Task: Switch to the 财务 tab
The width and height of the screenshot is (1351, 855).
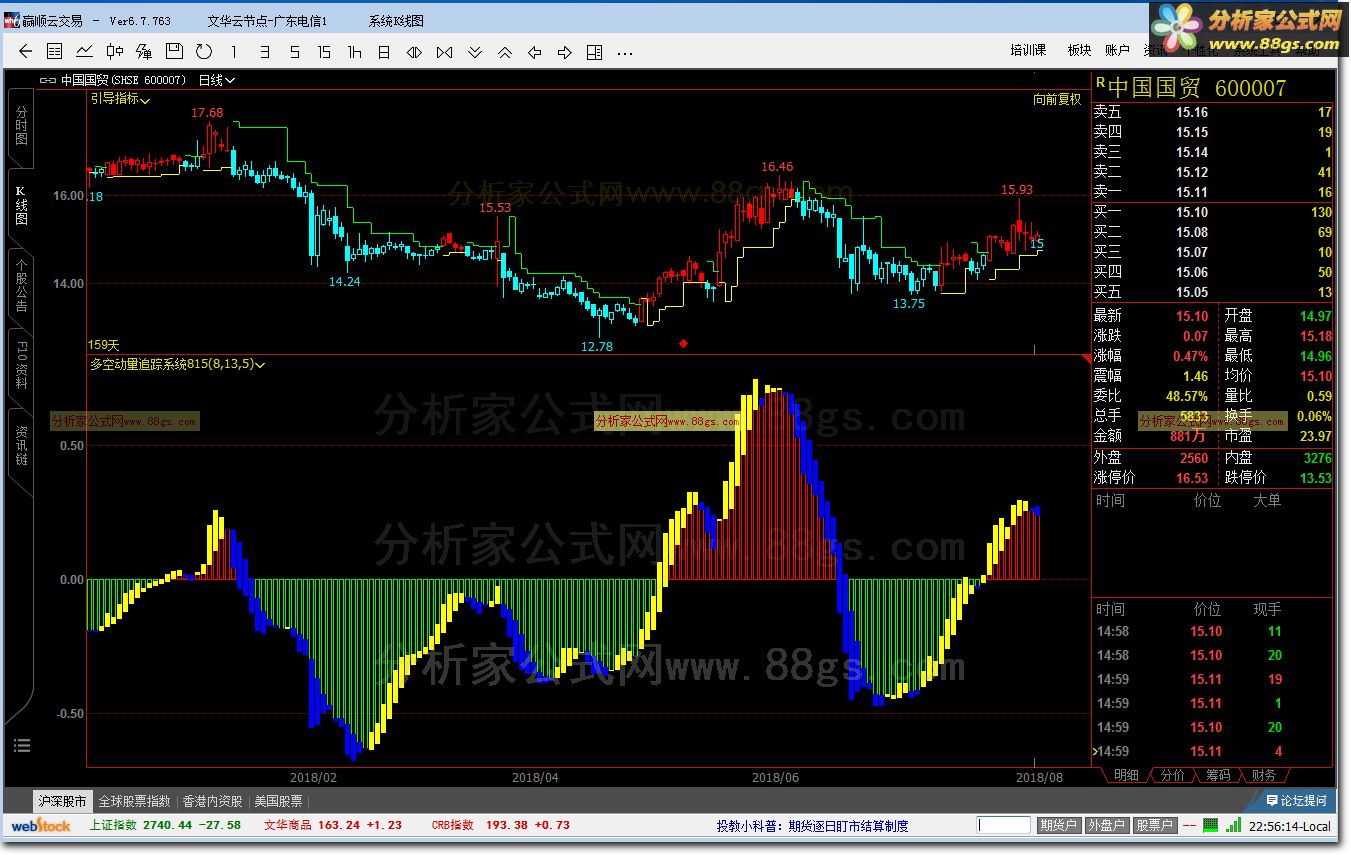Action: tap(1263, 775)
